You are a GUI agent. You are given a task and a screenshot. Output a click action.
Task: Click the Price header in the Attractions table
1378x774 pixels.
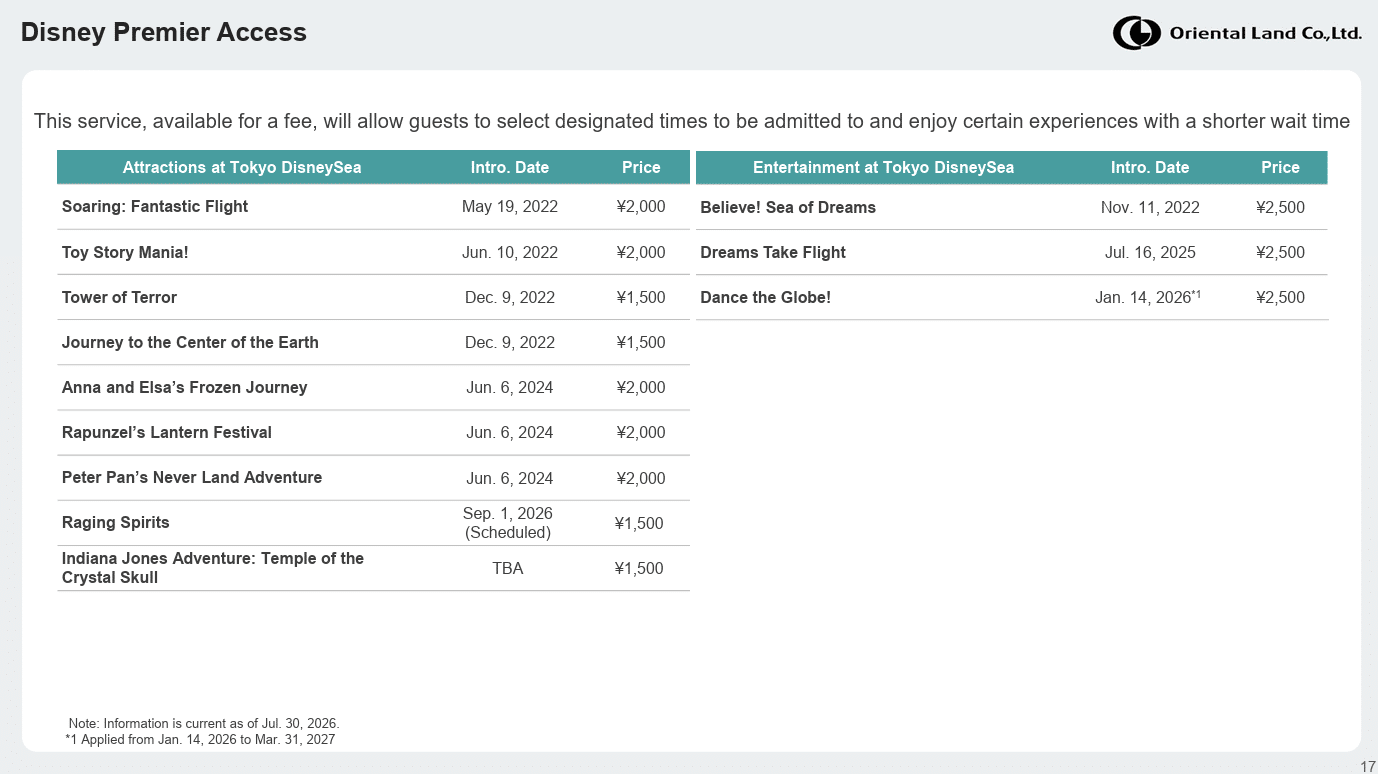pos(641,167)
